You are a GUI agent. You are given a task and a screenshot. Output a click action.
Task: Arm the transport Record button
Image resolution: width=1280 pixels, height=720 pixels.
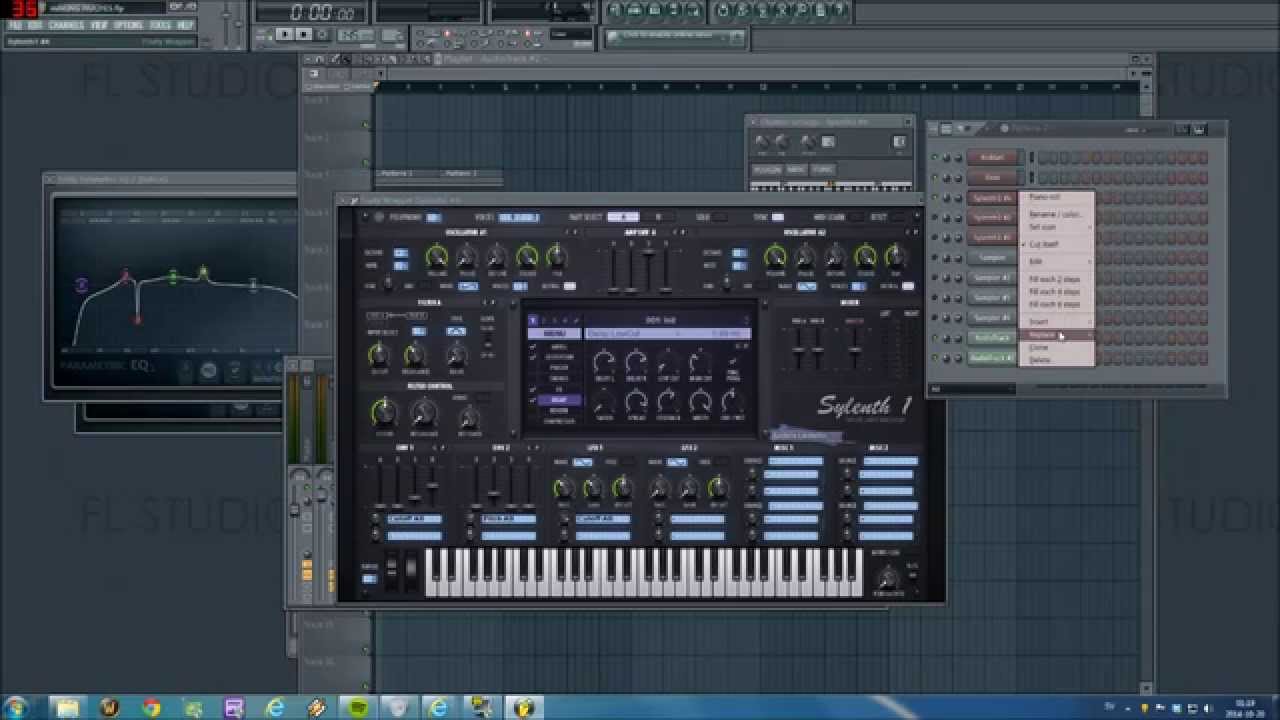[x=322, y=34]
